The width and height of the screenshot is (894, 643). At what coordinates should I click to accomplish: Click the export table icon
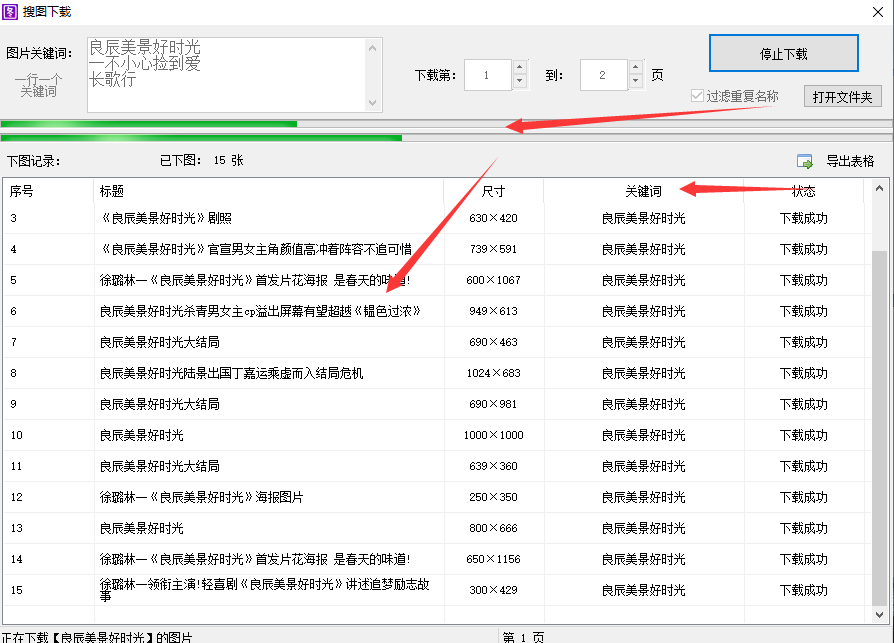click(804, 161)
